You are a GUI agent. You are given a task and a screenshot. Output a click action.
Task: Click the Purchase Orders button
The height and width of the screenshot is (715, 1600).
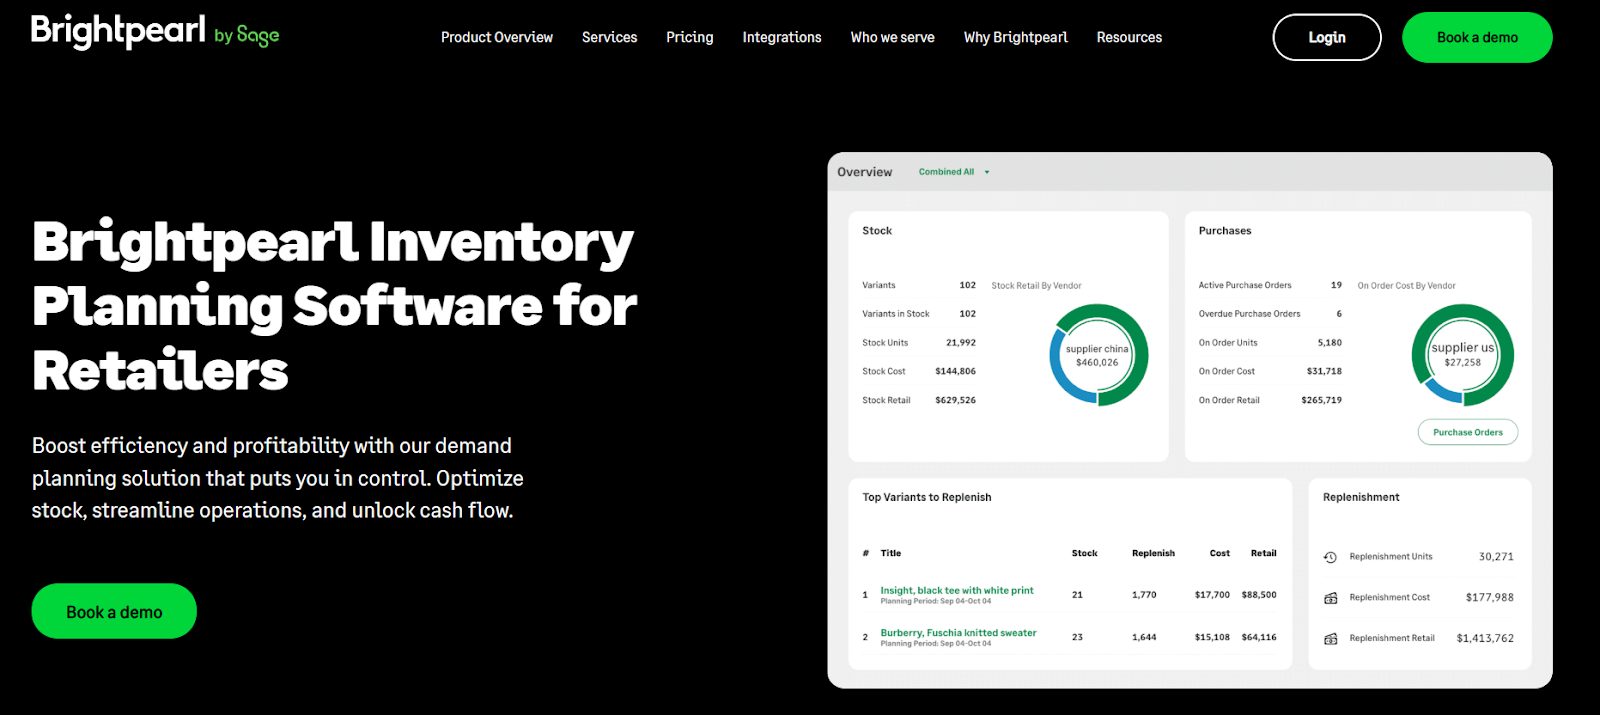coord(1468,432)
